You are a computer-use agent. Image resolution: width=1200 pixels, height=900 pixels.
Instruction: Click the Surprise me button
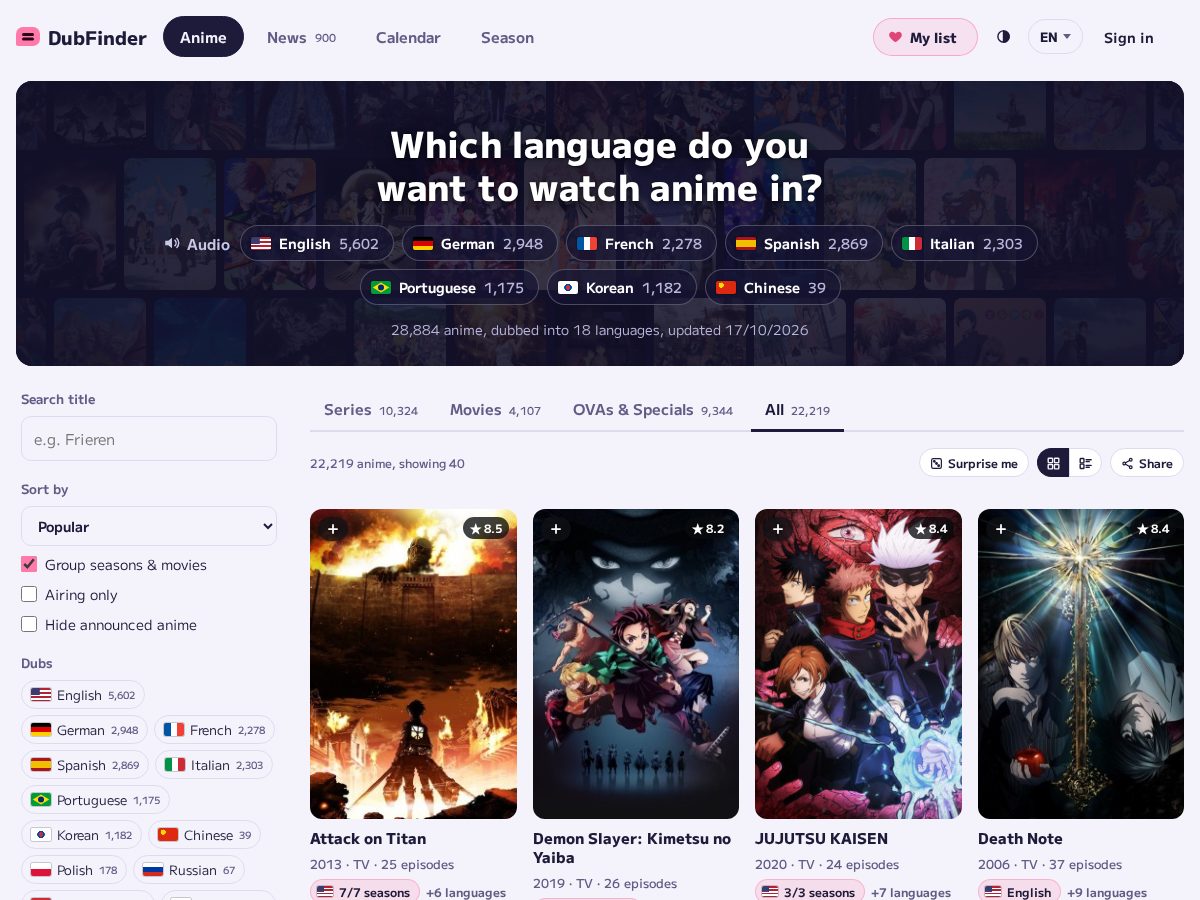[x=974, y=463]
